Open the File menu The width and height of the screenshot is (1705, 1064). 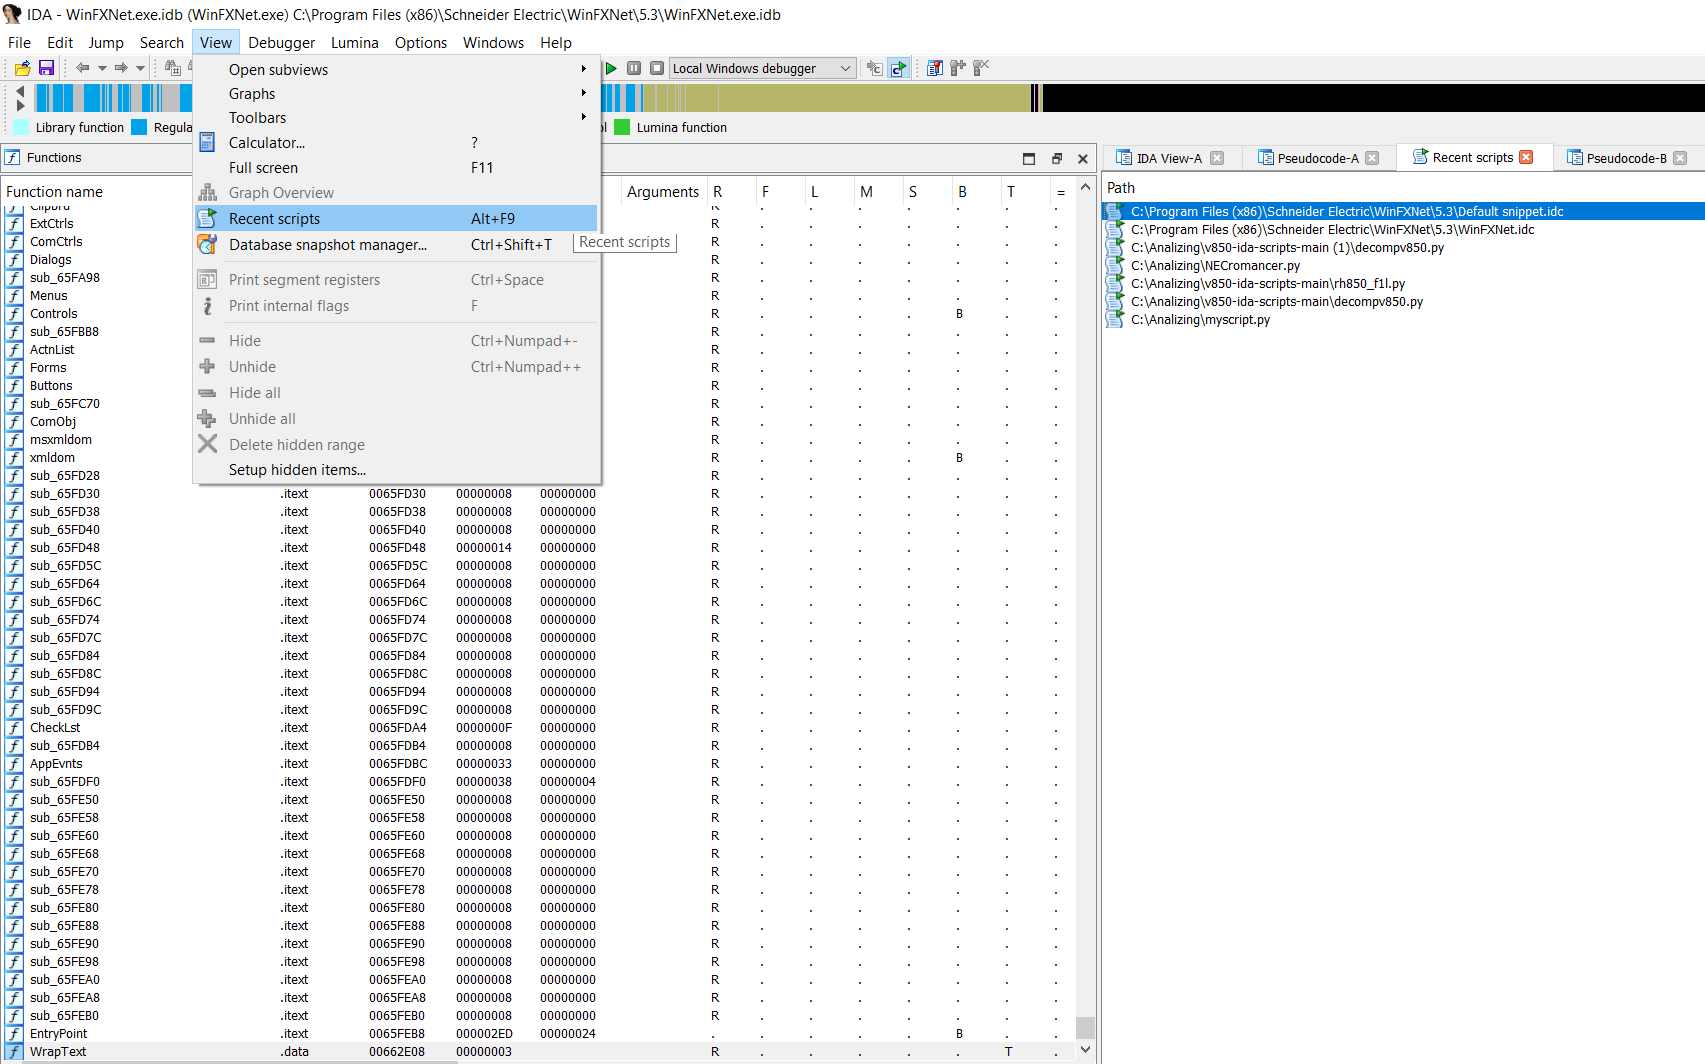pyautogui.click(x=19, y=42)
